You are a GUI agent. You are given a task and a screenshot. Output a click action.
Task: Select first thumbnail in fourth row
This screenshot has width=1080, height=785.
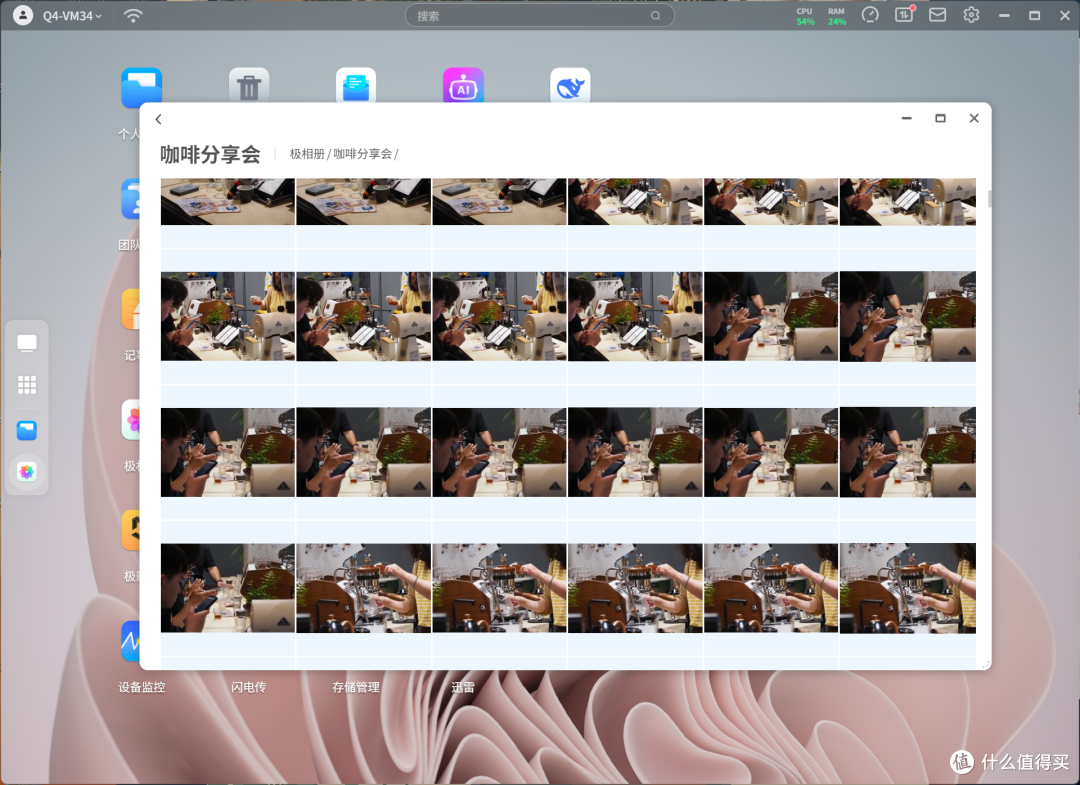(x=228, y=588)
